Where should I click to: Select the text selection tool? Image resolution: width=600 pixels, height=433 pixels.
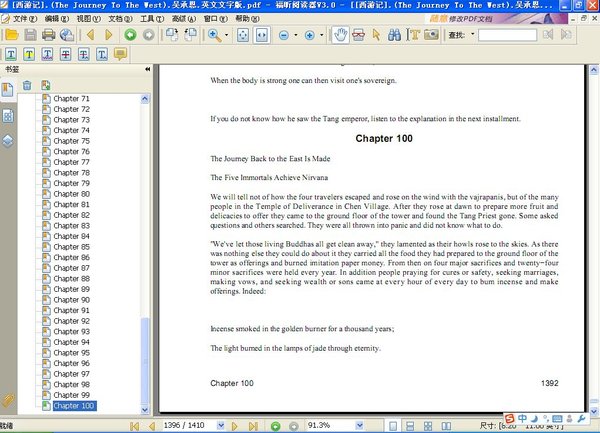[x=413, y=35]
